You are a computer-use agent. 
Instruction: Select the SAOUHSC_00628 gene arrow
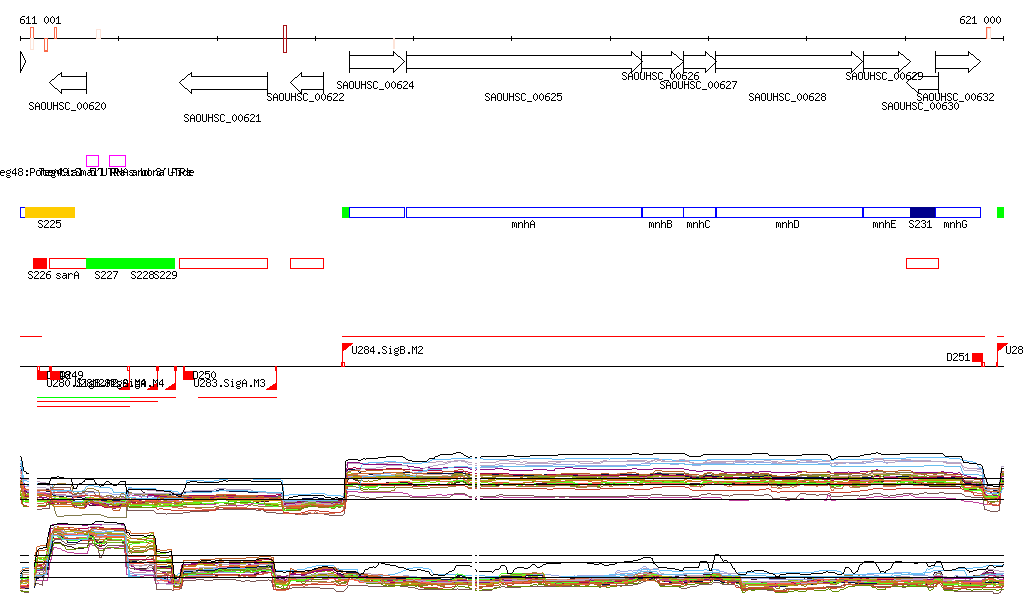[790, 62]
